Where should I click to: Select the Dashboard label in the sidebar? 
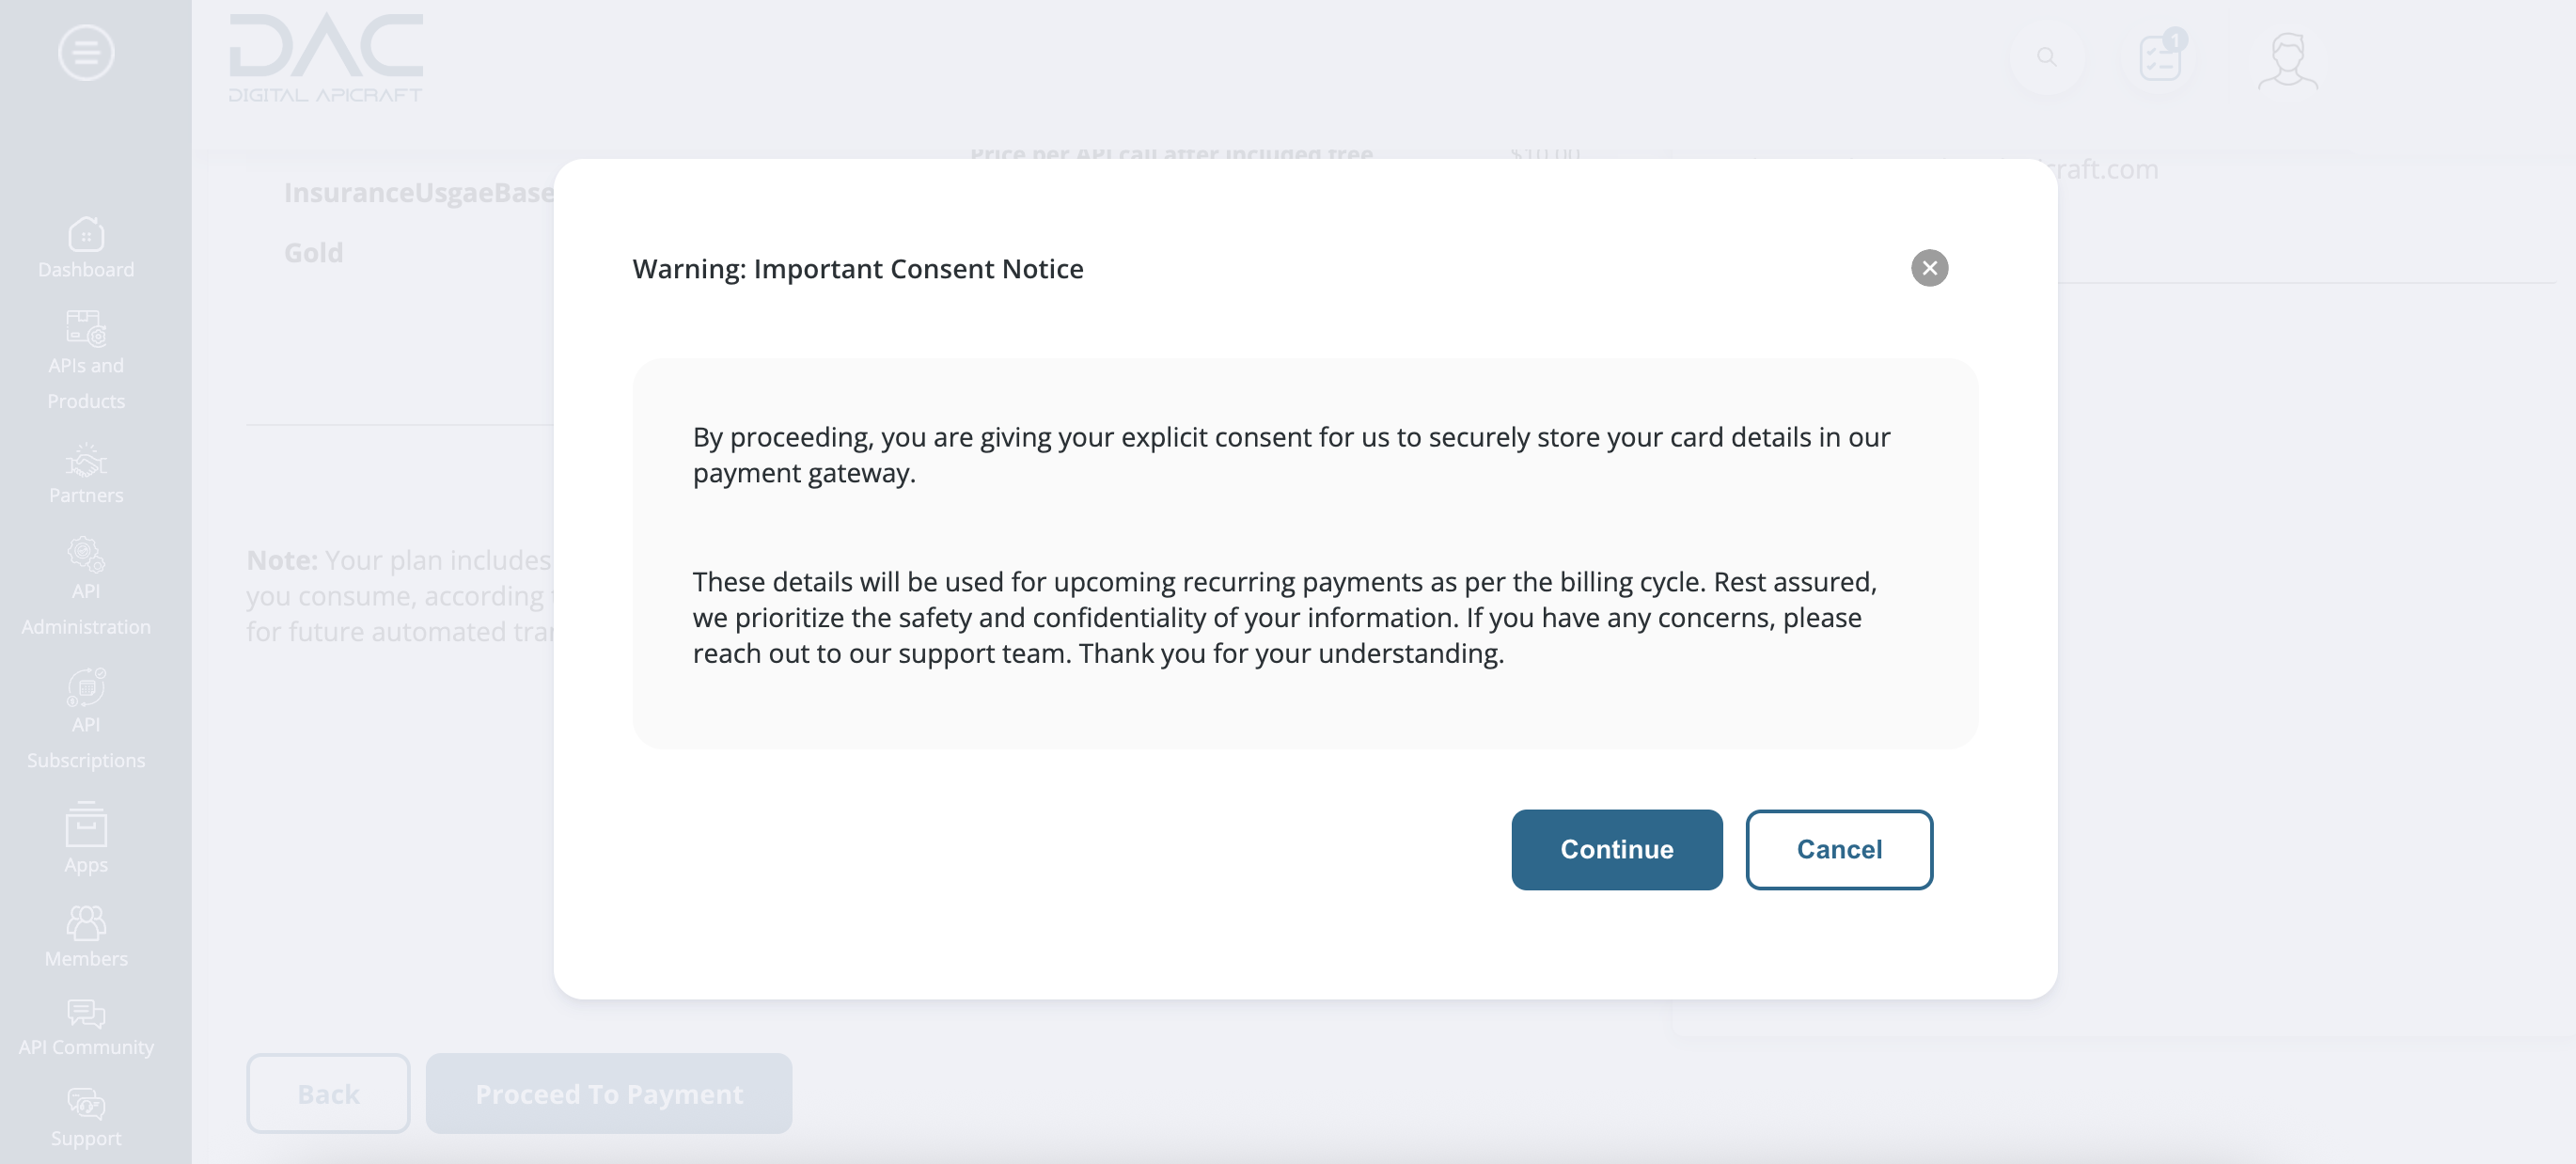point(86,269)
